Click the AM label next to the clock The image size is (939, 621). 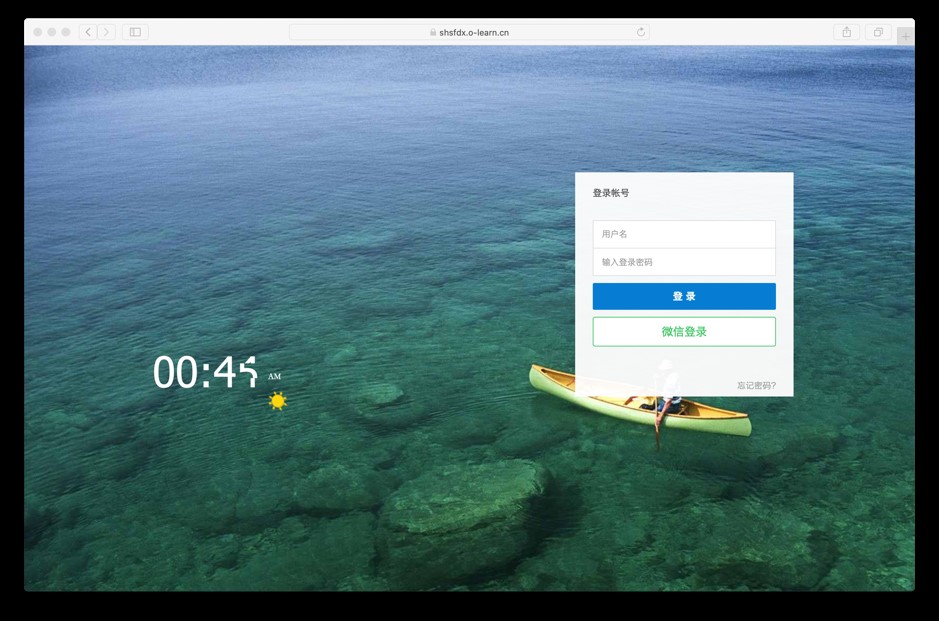274,377
